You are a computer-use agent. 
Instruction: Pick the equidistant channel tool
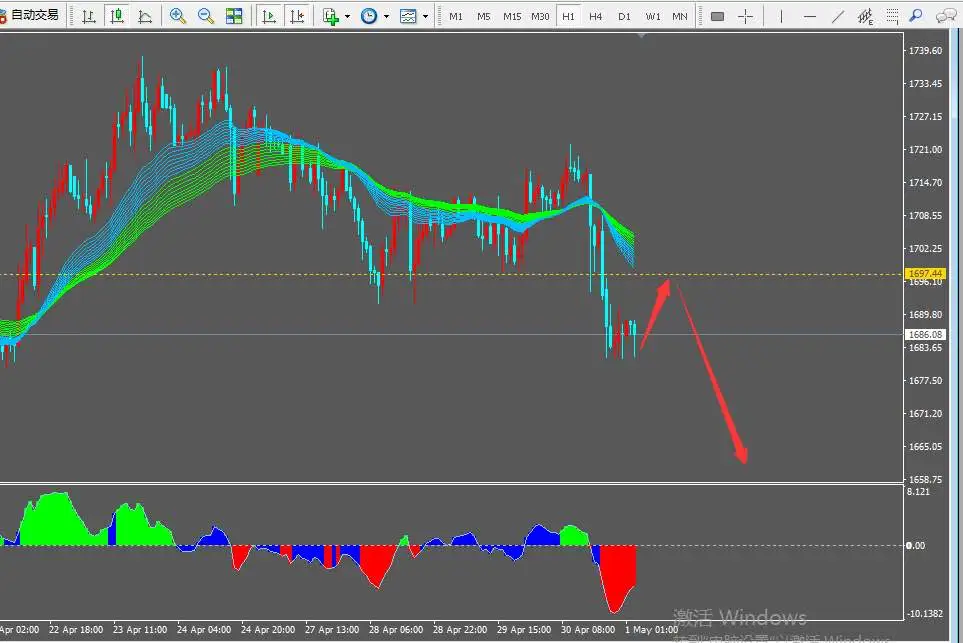[x=865, y=17]
